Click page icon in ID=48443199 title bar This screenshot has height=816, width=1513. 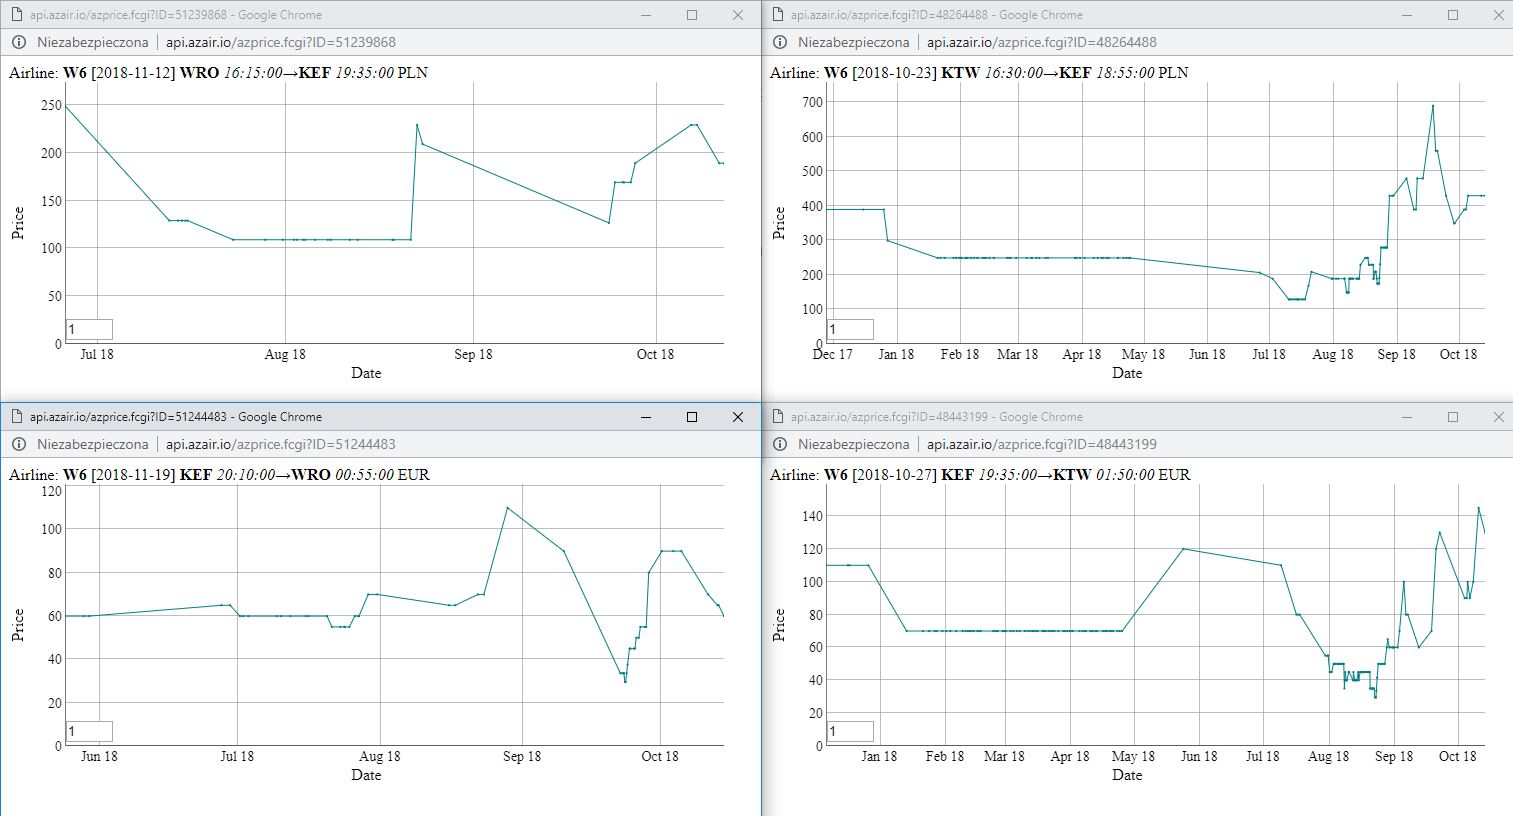click(x=777, y=417)
